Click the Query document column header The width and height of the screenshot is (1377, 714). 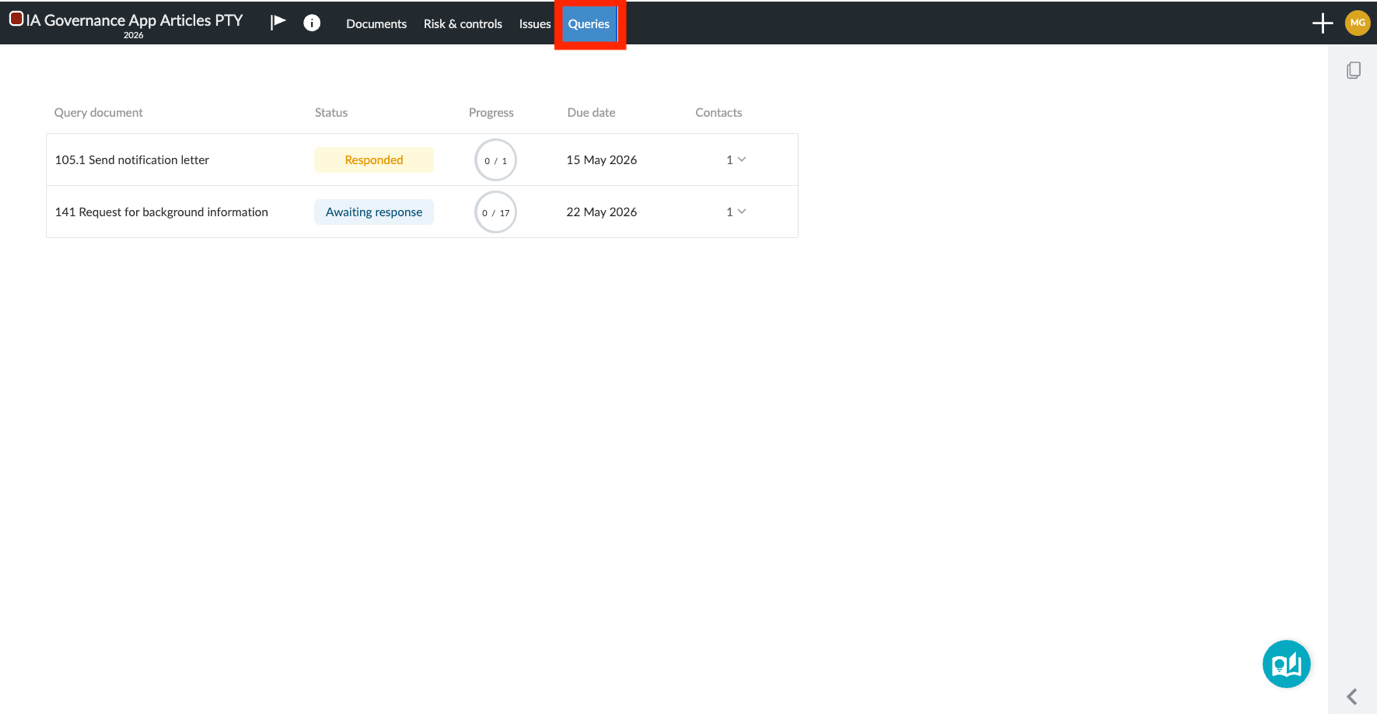[x=98, y=113]
